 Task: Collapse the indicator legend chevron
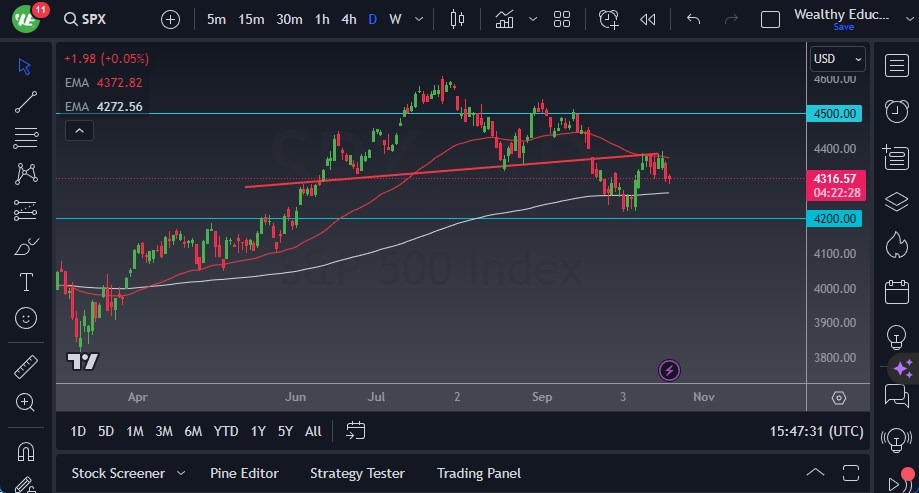tap(79, 130)
